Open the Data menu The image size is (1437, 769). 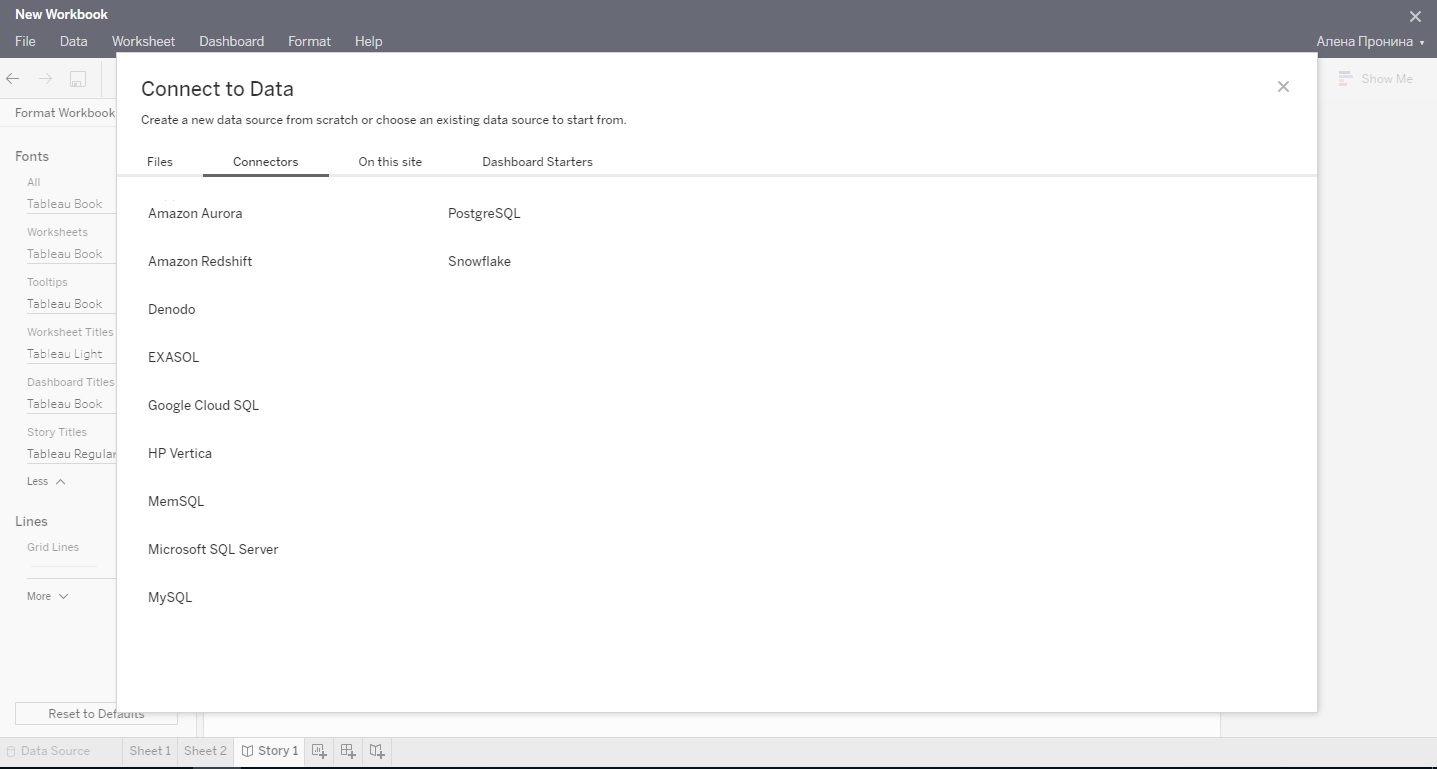(73, 41)
